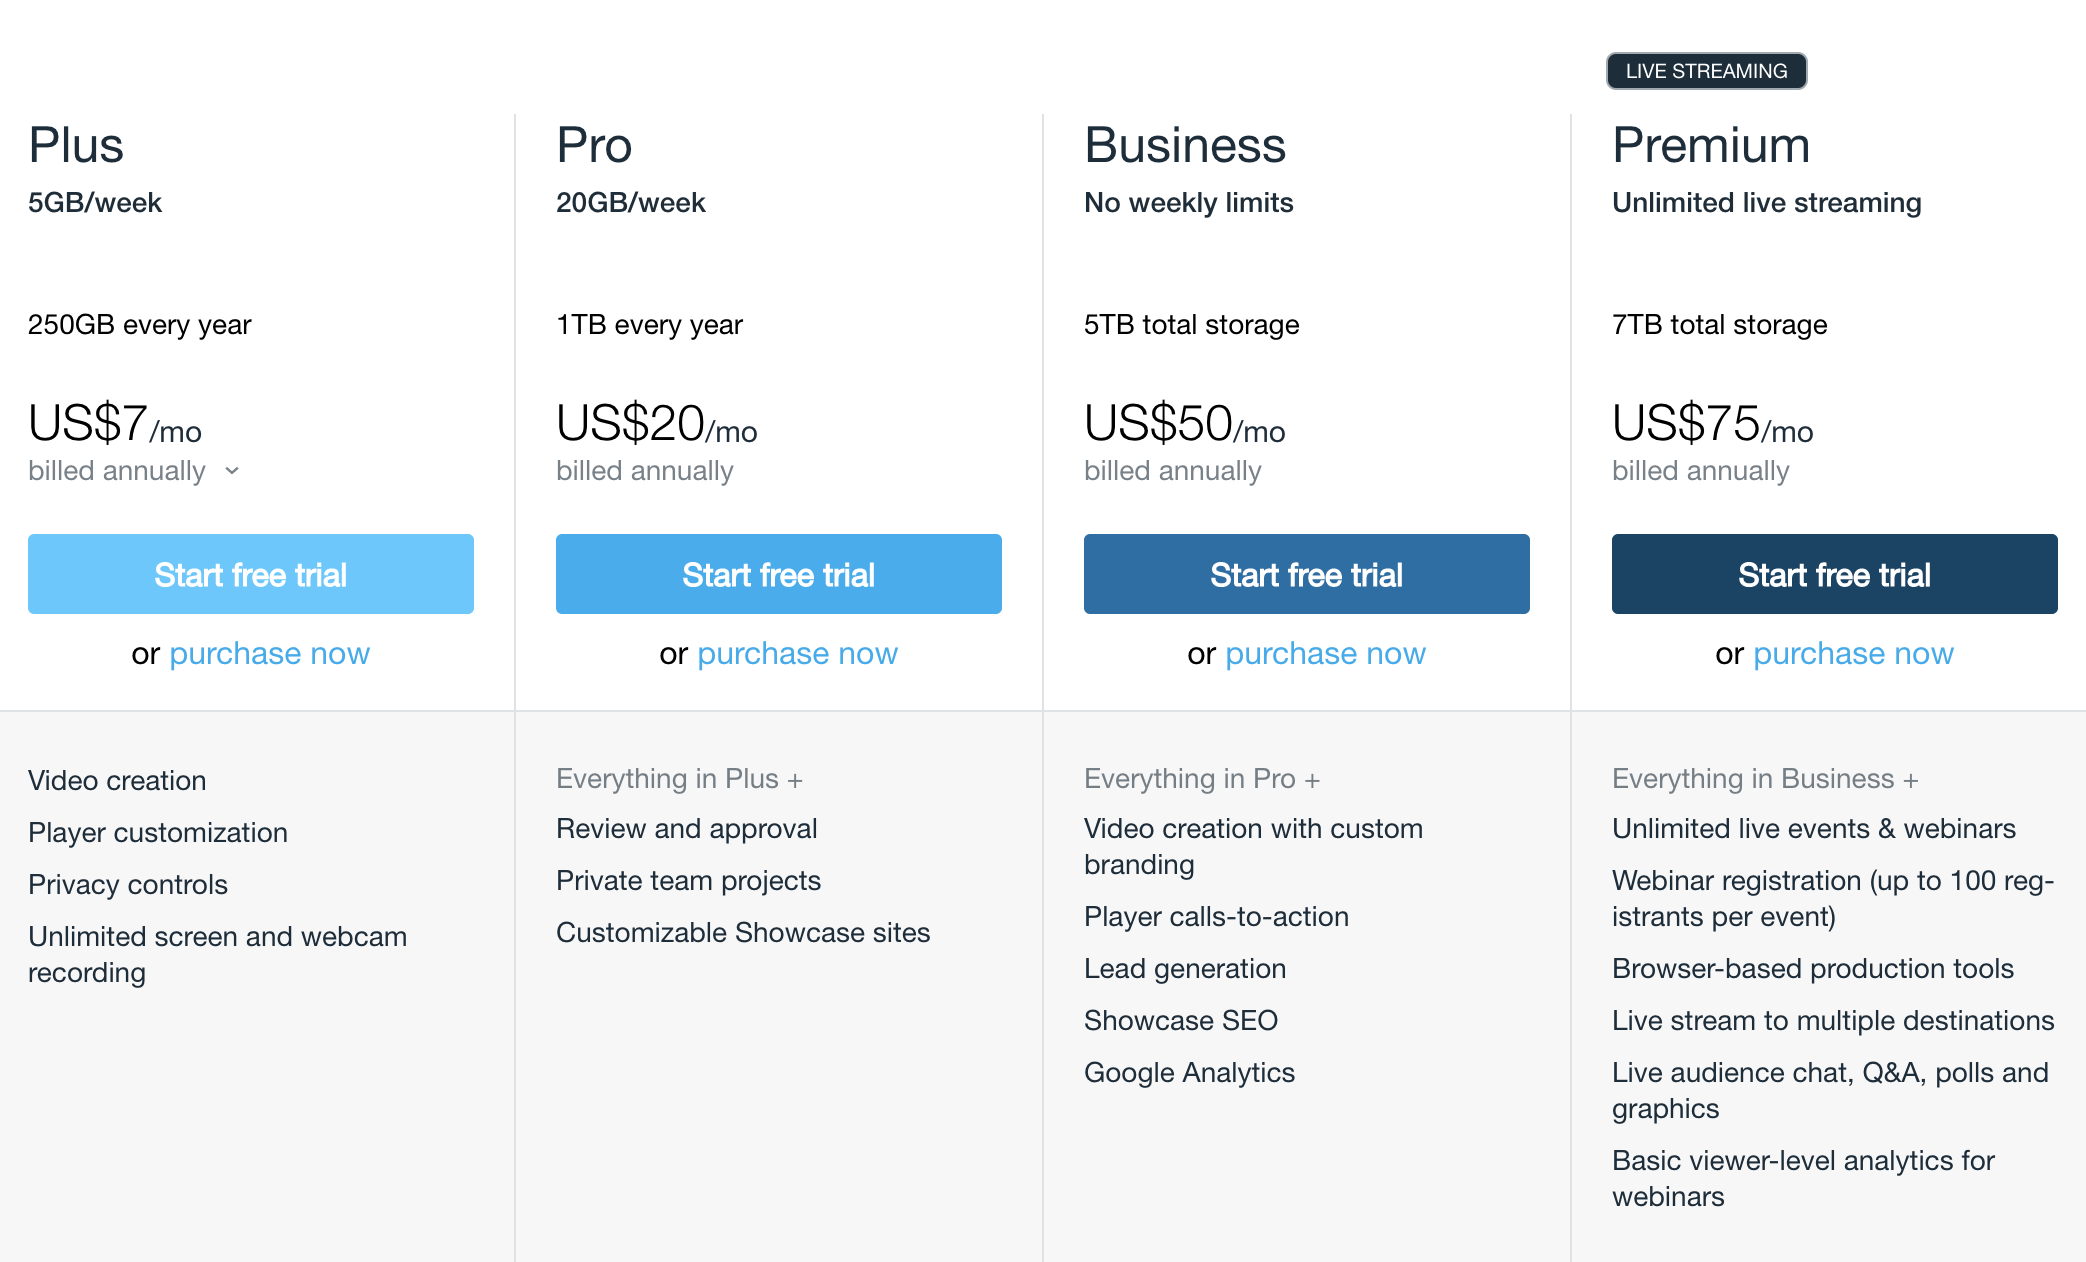Select the Business plan heading
This screenshot has height=1262, width=2086.
click(1185, 145)
